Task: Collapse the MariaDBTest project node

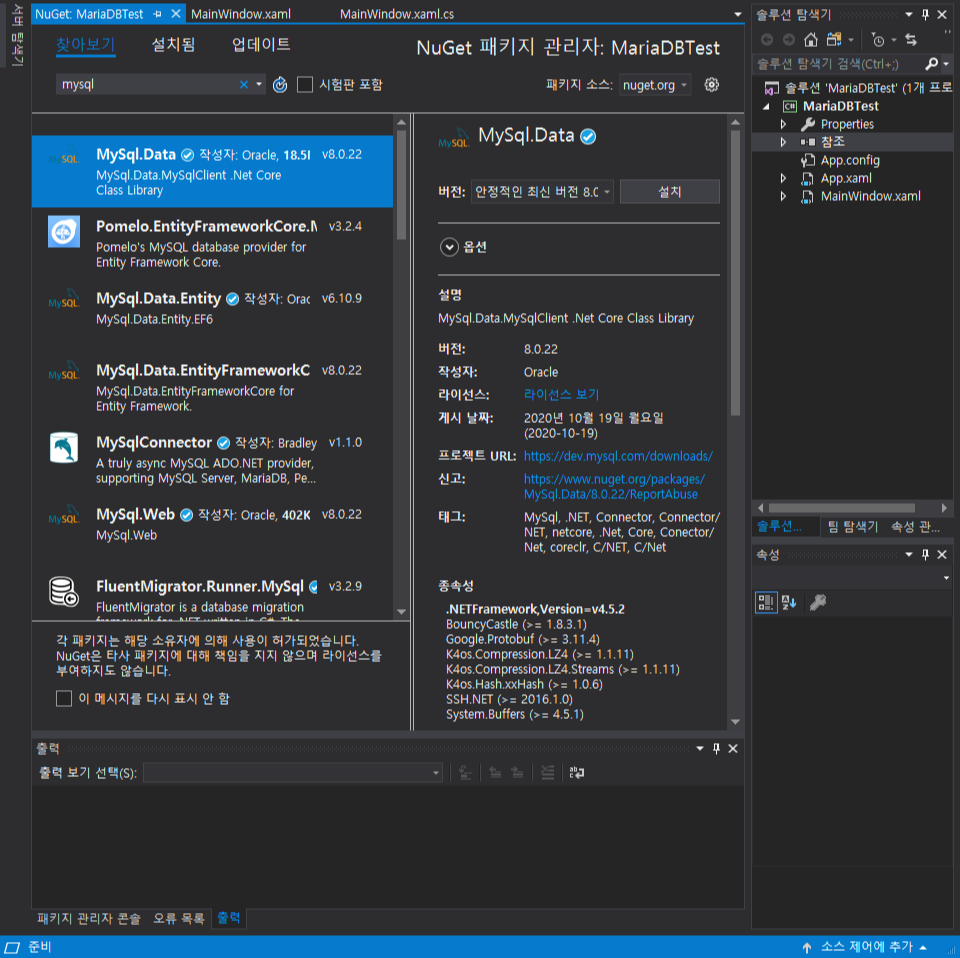Action: click(766, 107)
